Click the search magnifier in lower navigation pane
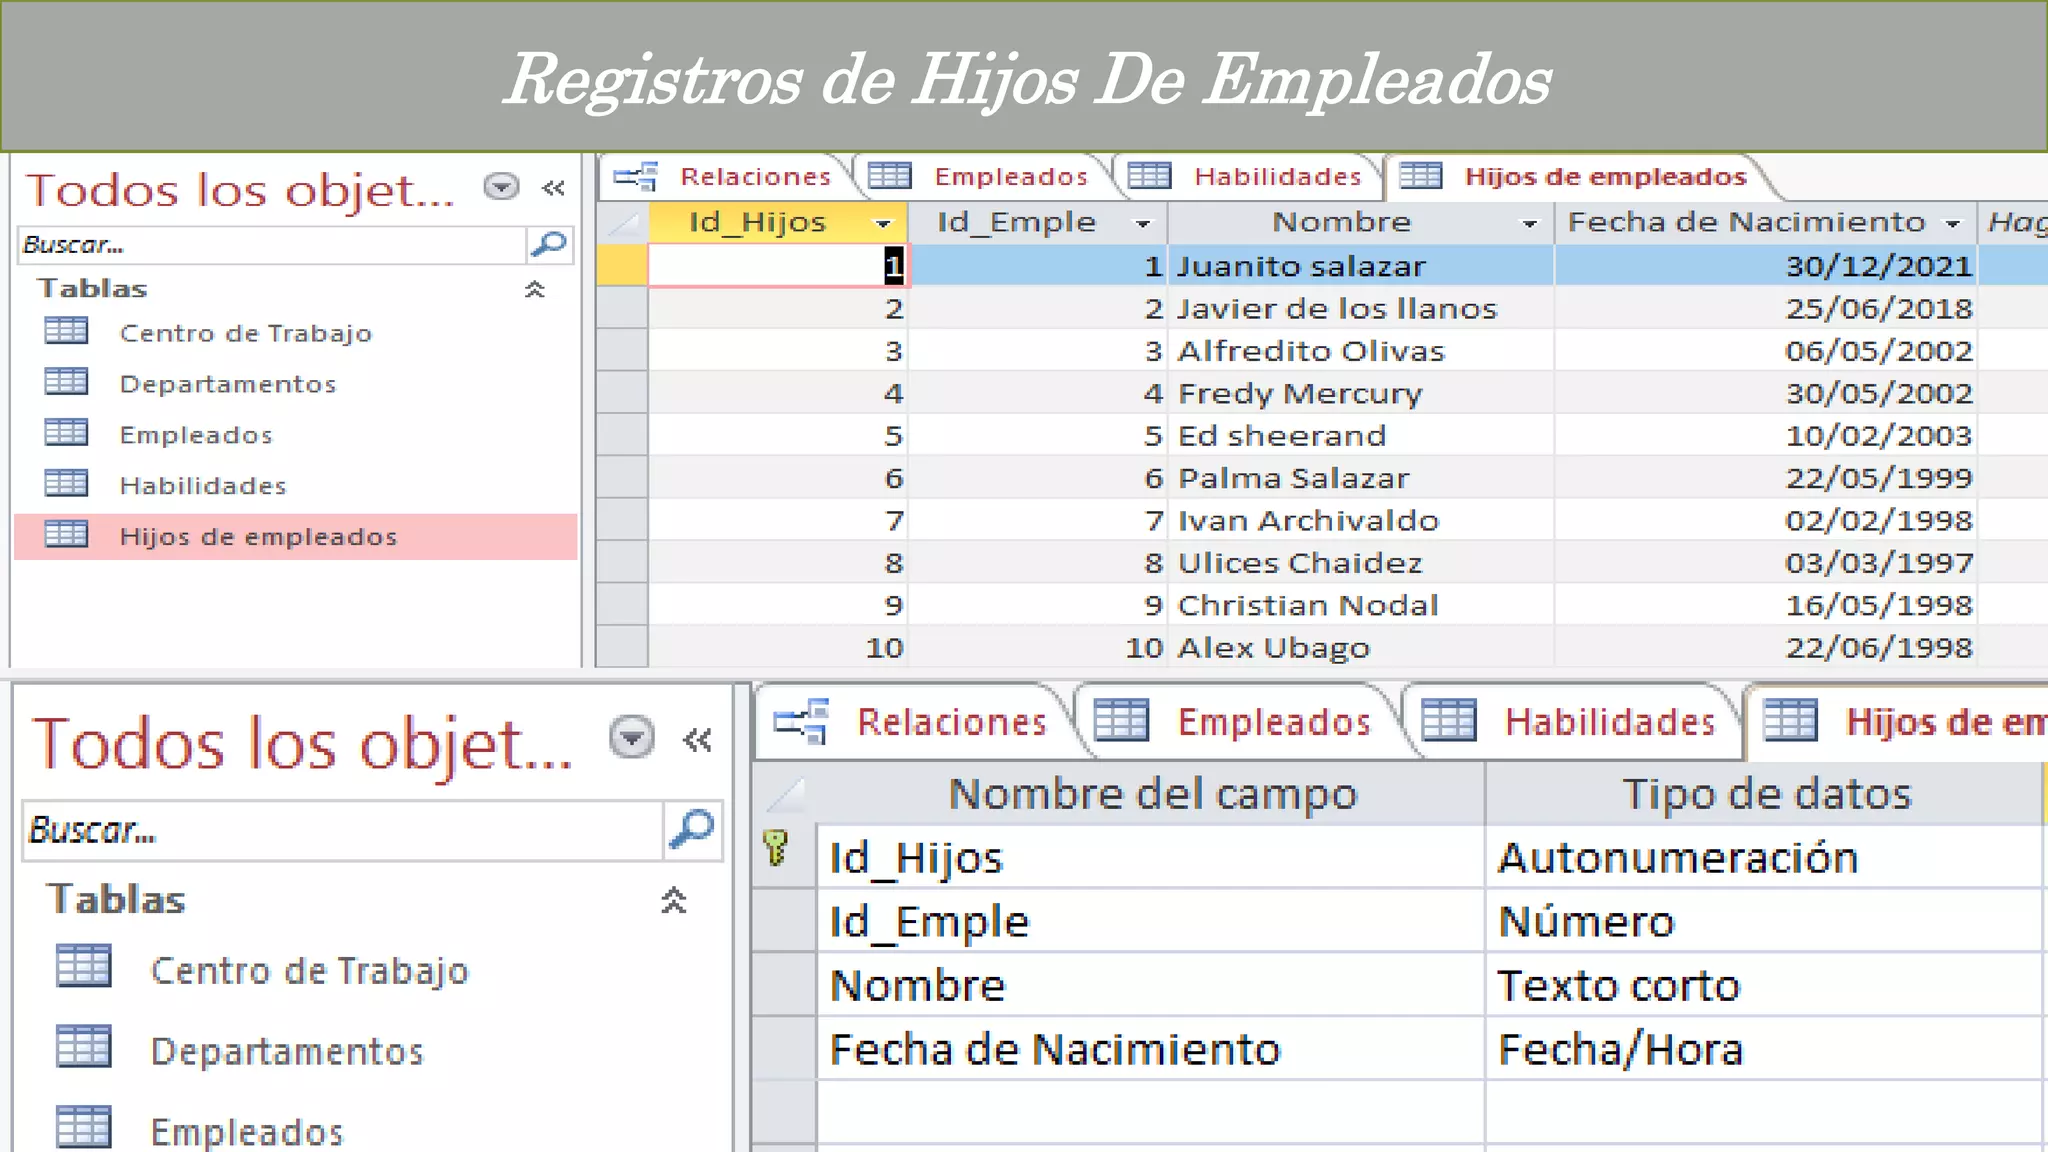Image resolution: width=2048 pixels, height=1152 pixels. [x=692, y=829]
